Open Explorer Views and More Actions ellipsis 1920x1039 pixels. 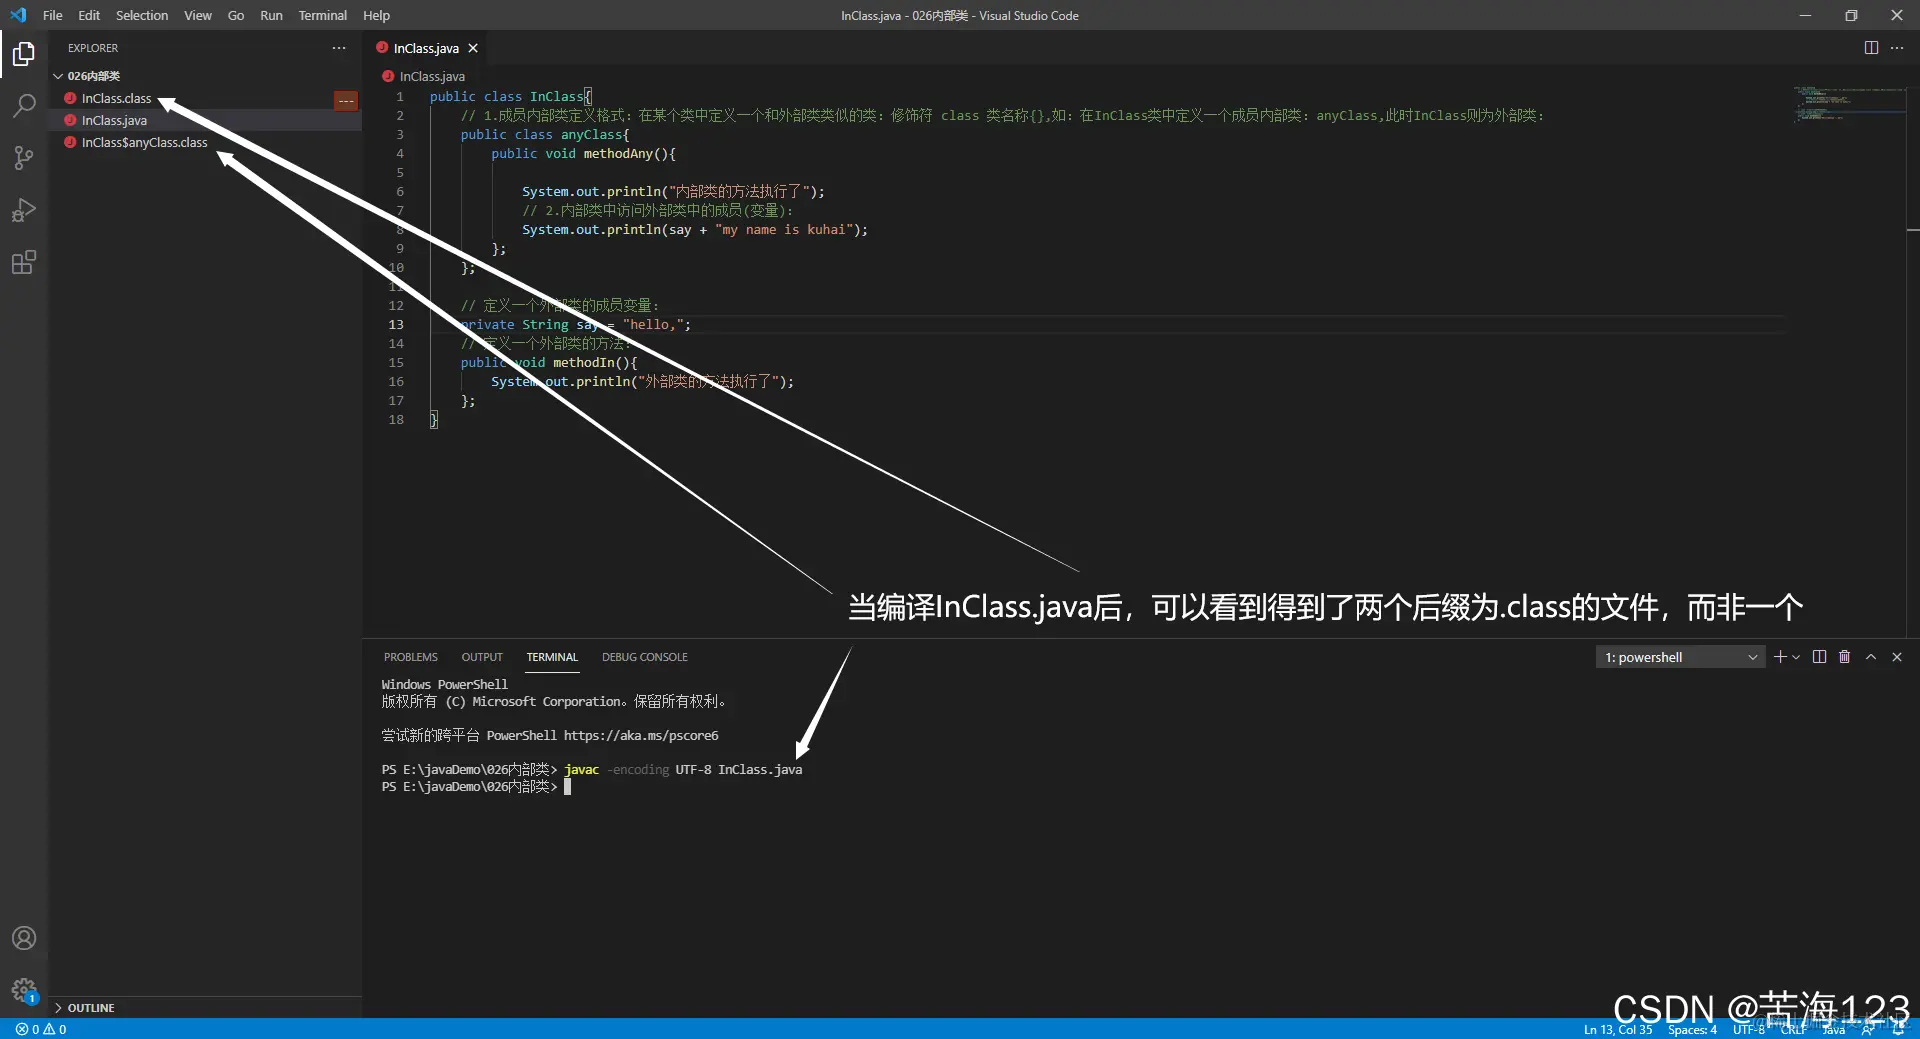coord(339,48)
